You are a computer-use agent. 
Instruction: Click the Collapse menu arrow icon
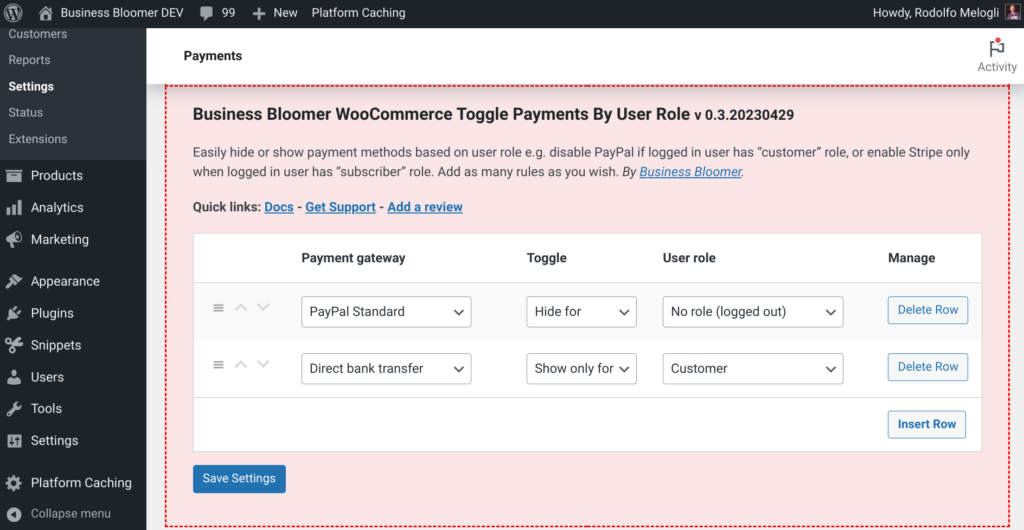tap(14, 514)
